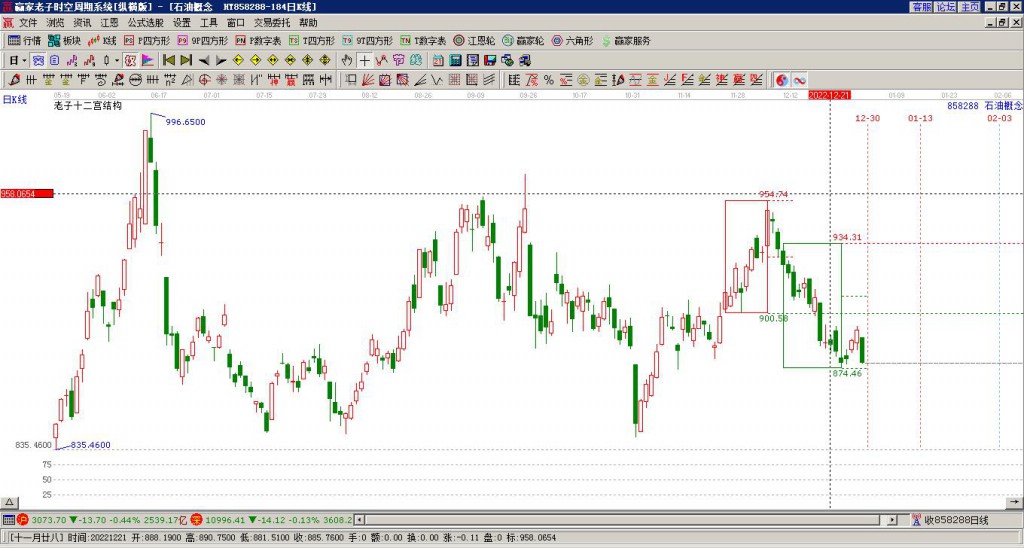Click the 958.0654 red price label
This screenshot has height=548, width=1024.
[x=27, y=193]
